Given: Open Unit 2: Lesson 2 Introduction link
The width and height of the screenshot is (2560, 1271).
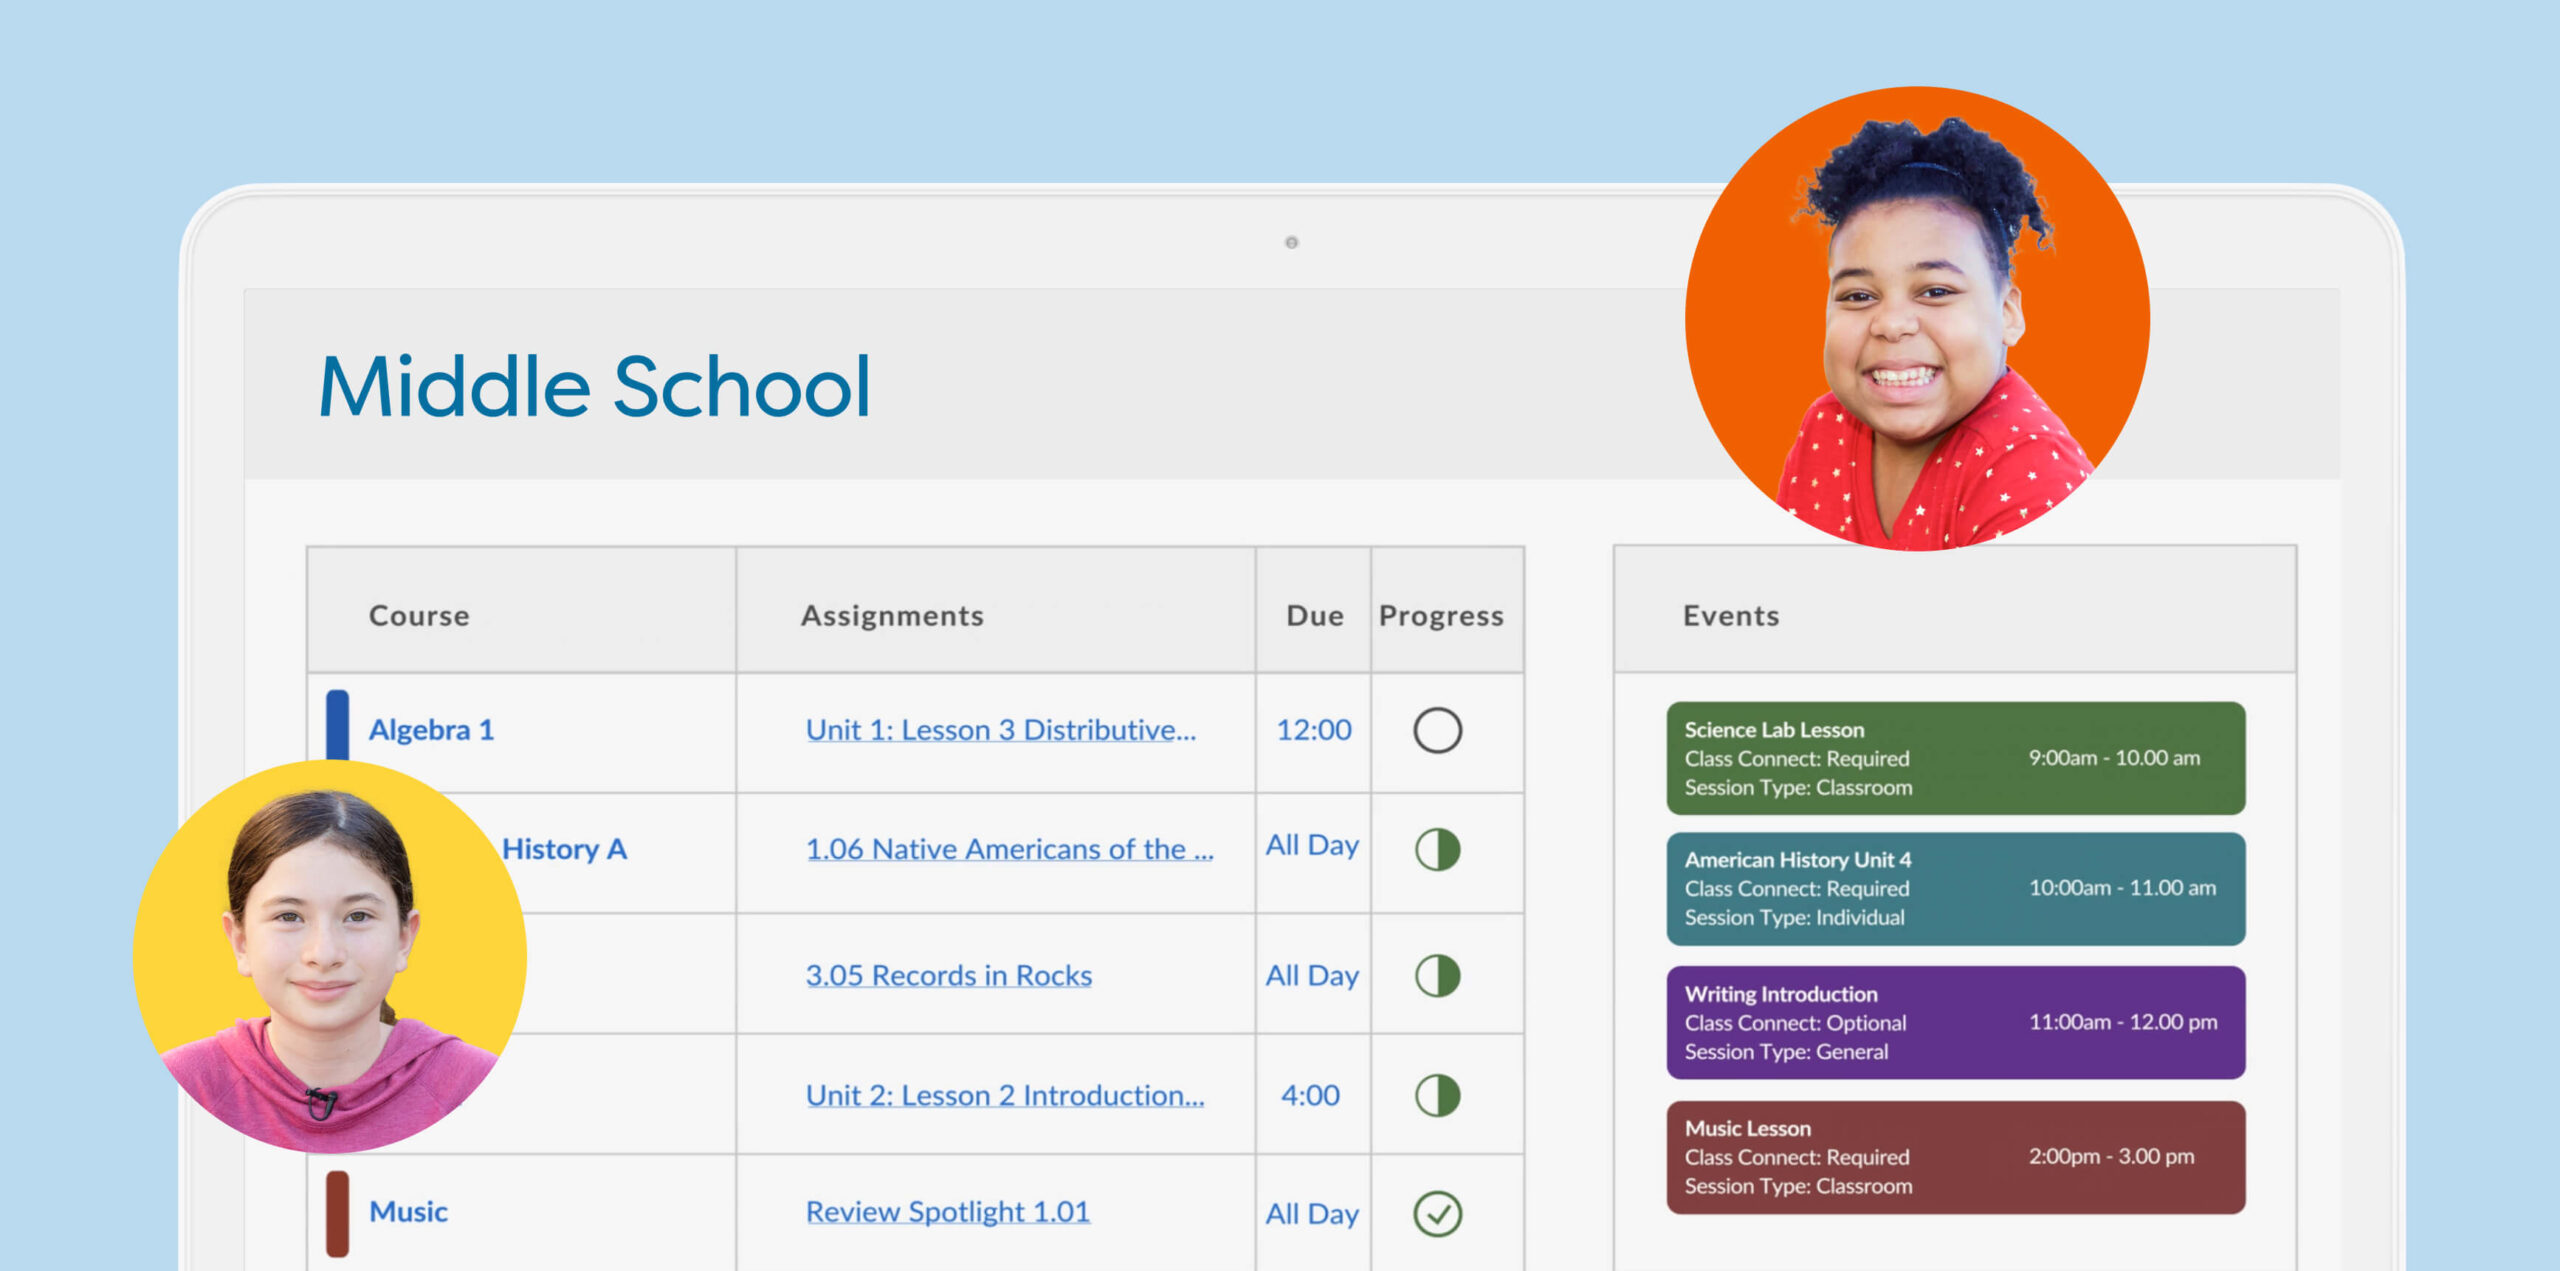Looking at the screenshot, I should click(1004, 1095).
